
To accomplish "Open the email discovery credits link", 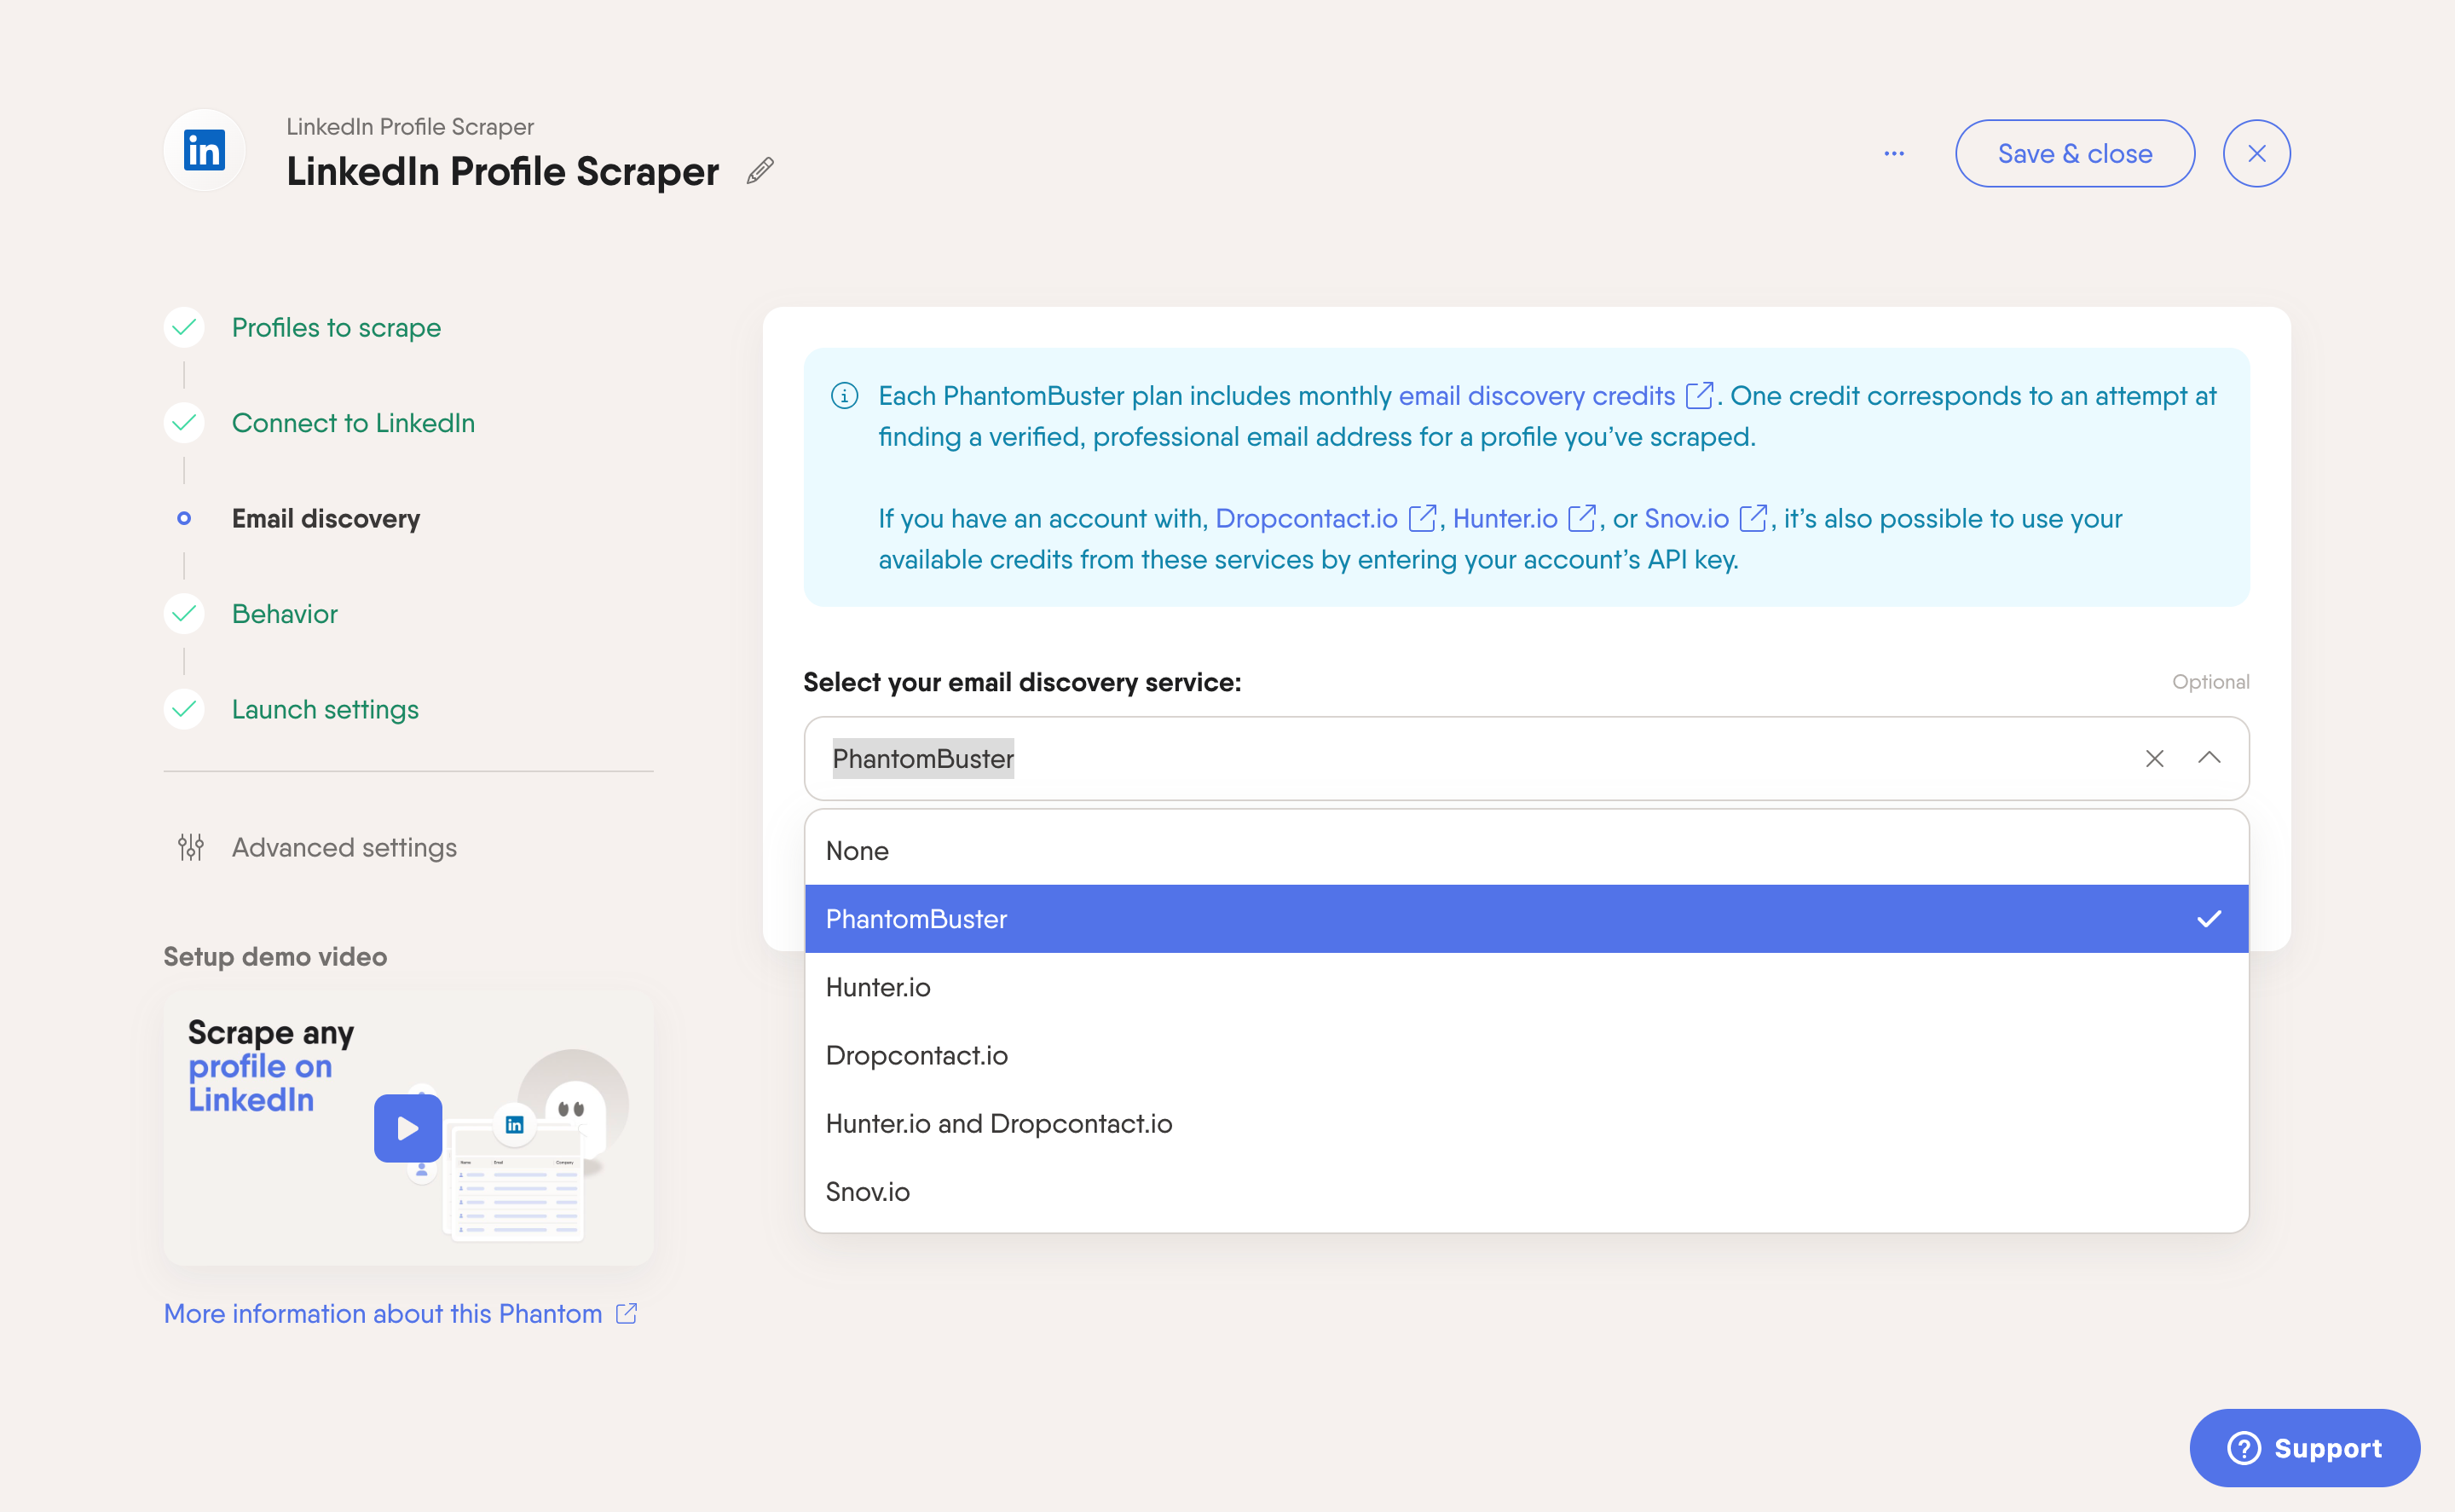I will pyautogui.click(x=1536, y=396).
